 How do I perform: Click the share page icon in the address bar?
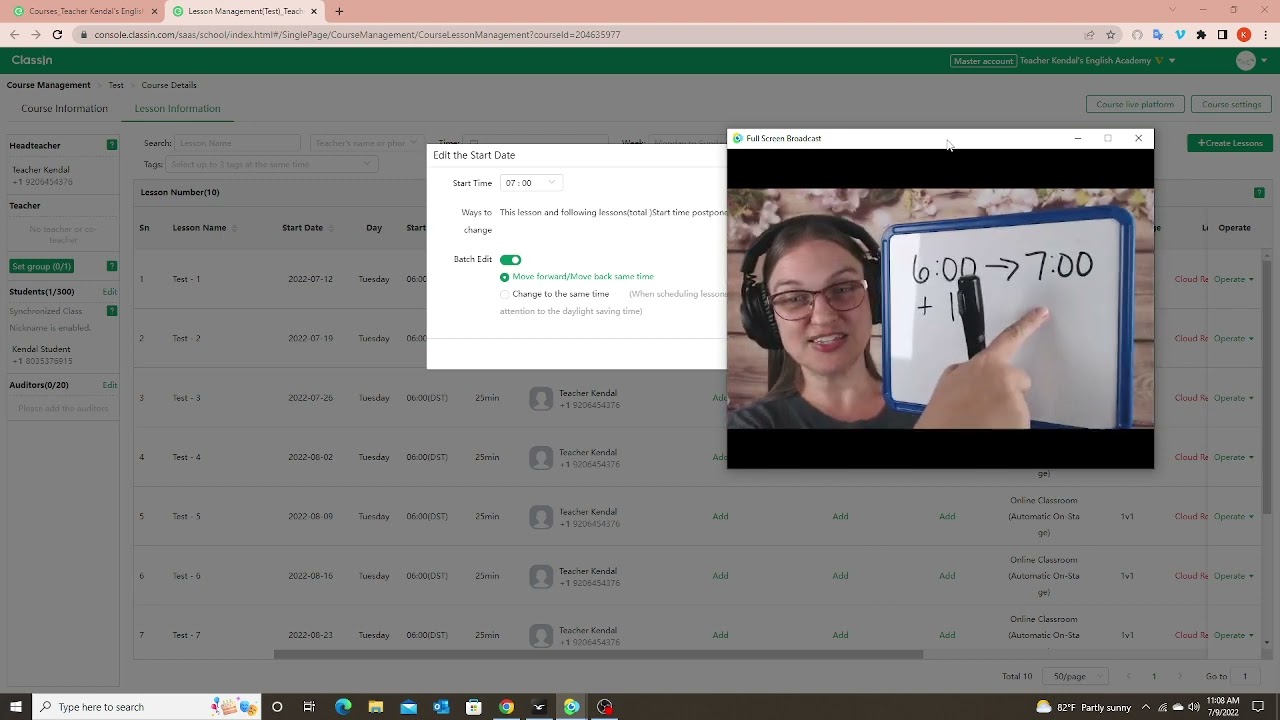point(1089,34)
